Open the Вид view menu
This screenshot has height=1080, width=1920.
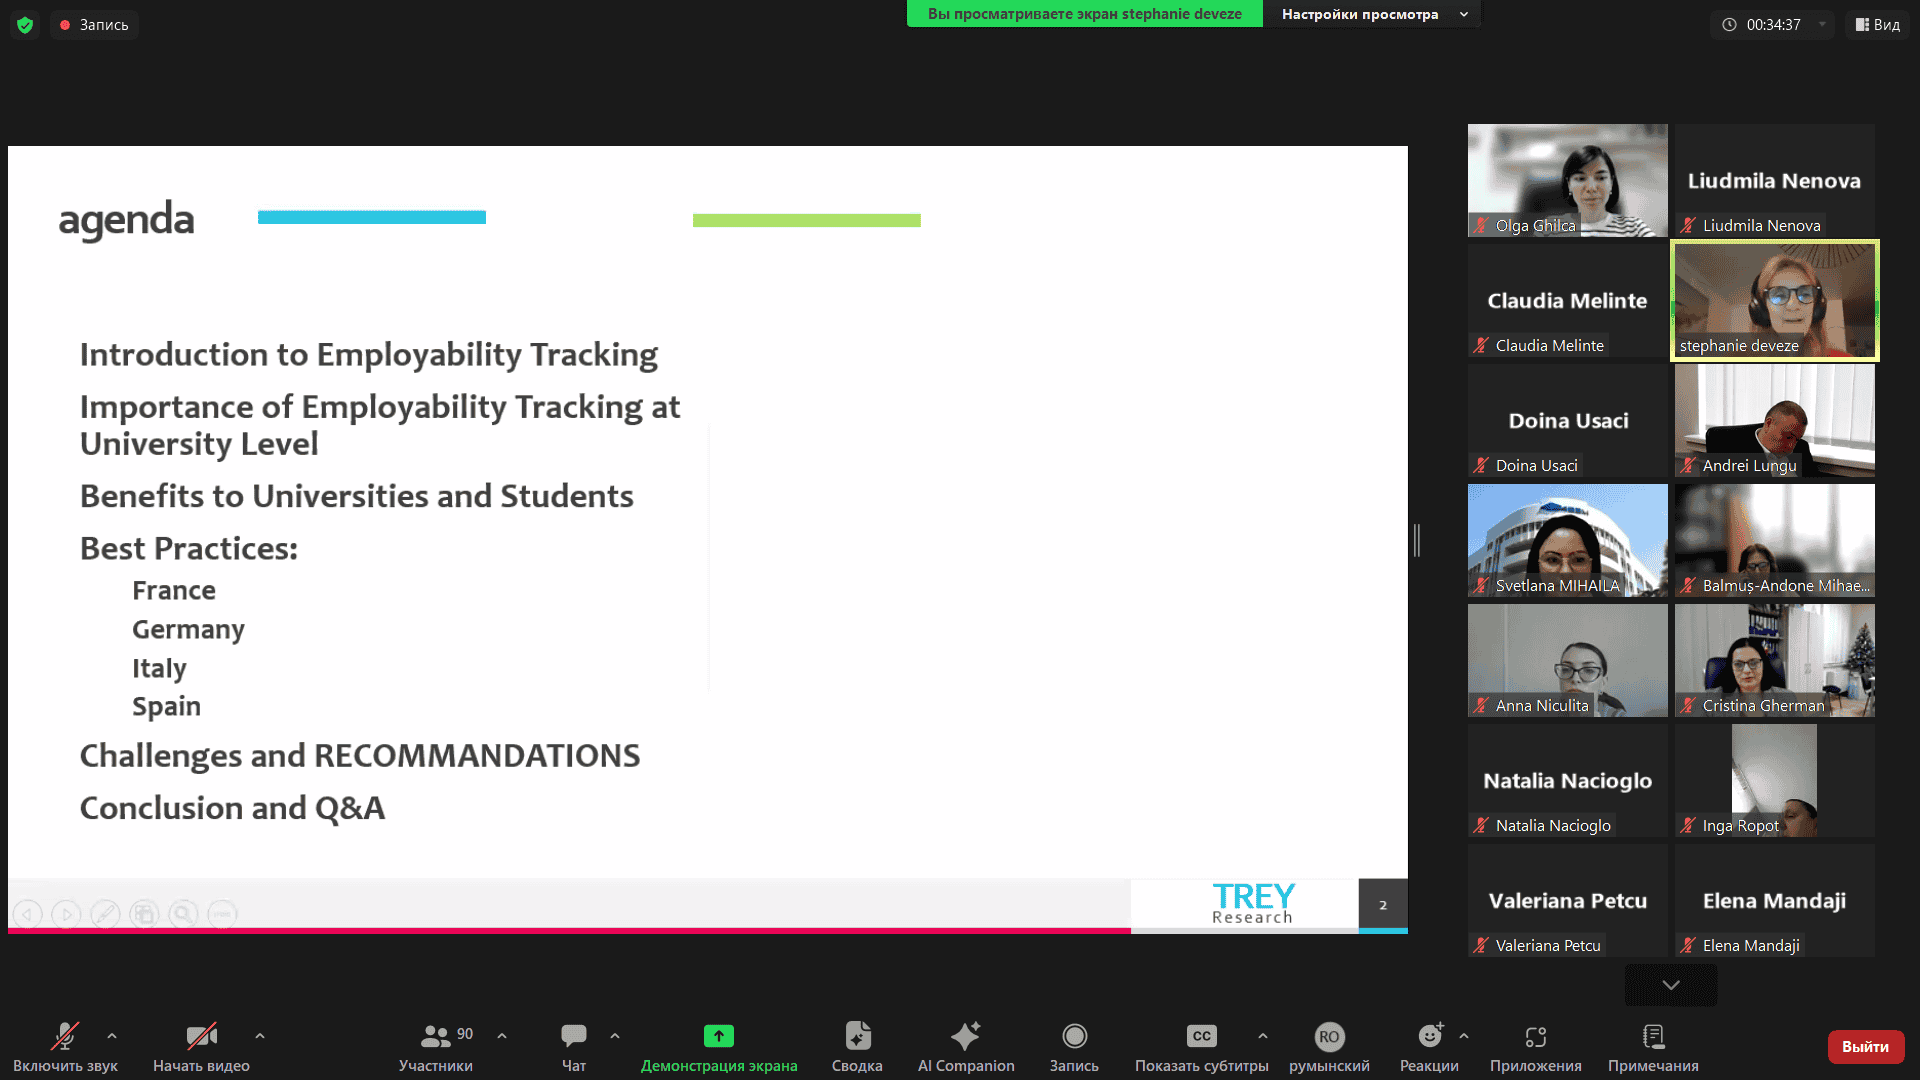click(1877, 24)
